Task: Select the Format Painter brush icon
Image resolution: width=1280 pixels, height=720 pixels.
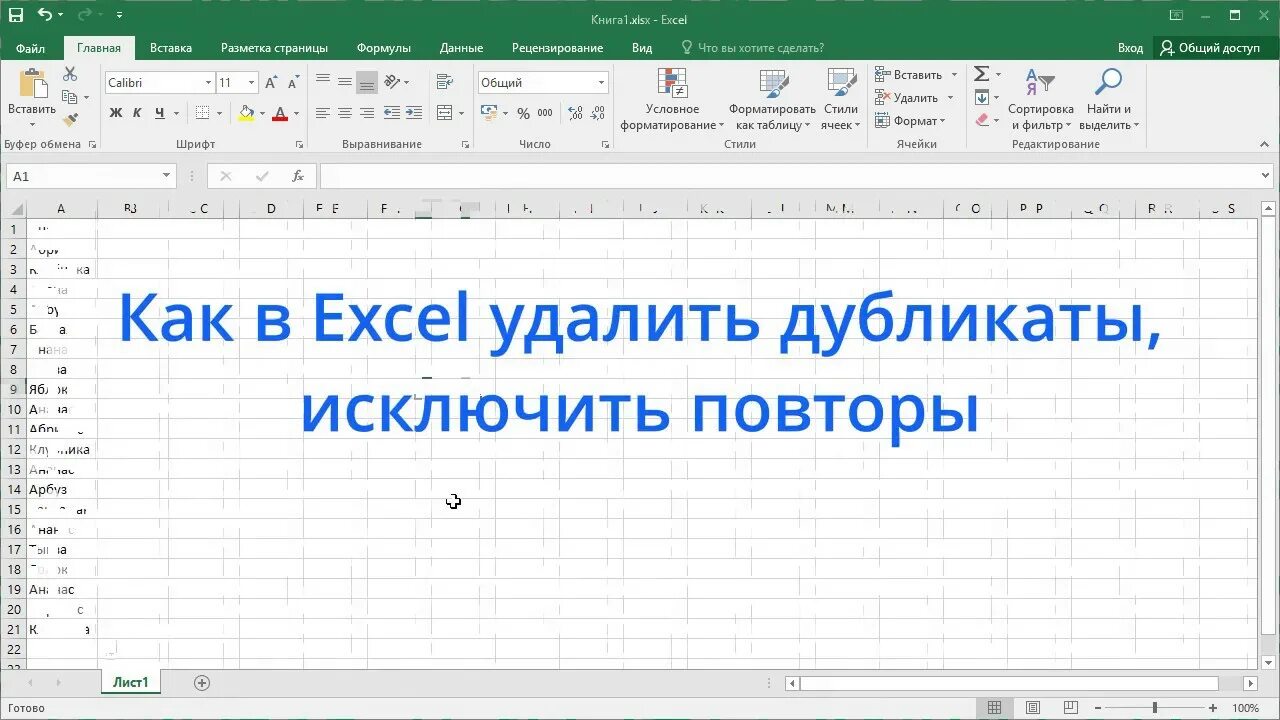Action: pyautogui.click(x=70, y=120)
